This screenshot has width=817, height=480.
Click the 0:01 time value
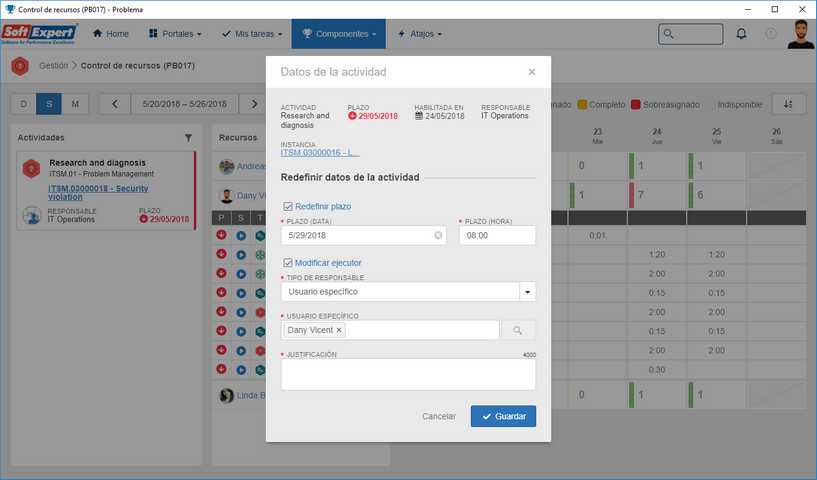click(597, 236)
